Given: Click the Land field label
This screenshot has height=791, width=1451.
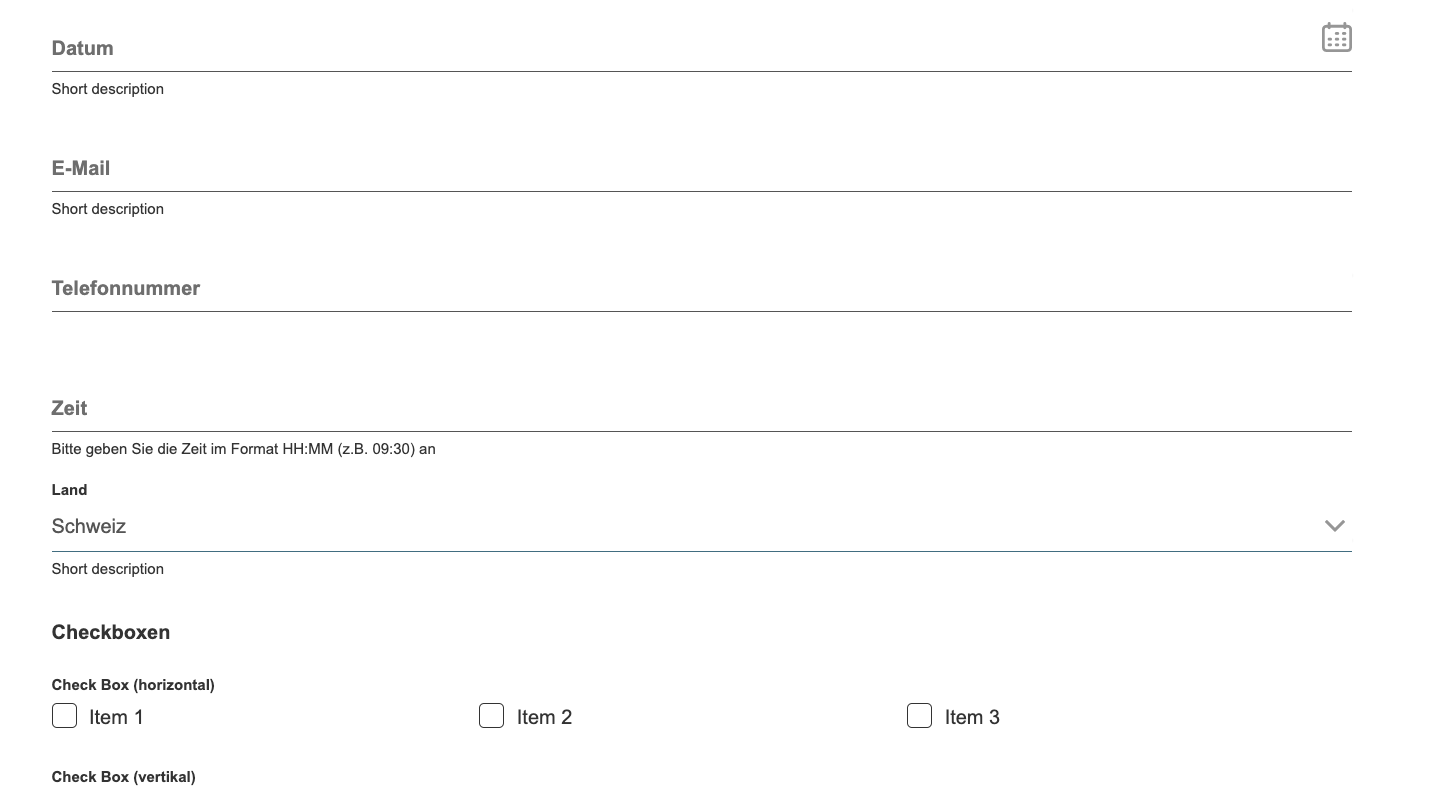Looking at the screenshot, I should [69, 490].
